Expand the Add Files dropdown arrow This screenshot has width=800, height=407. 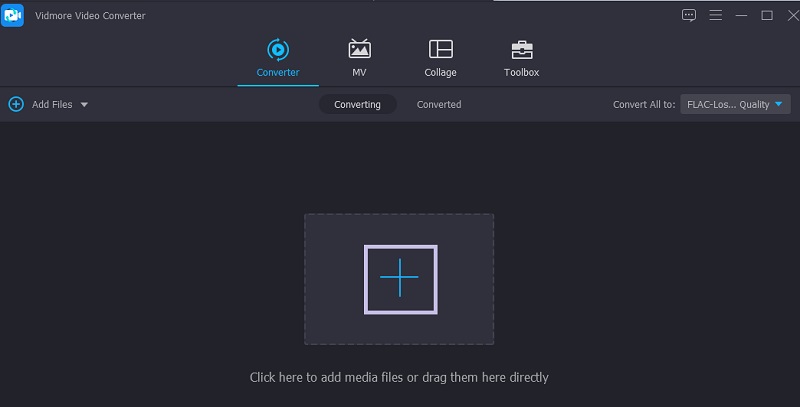coord(84,105)
